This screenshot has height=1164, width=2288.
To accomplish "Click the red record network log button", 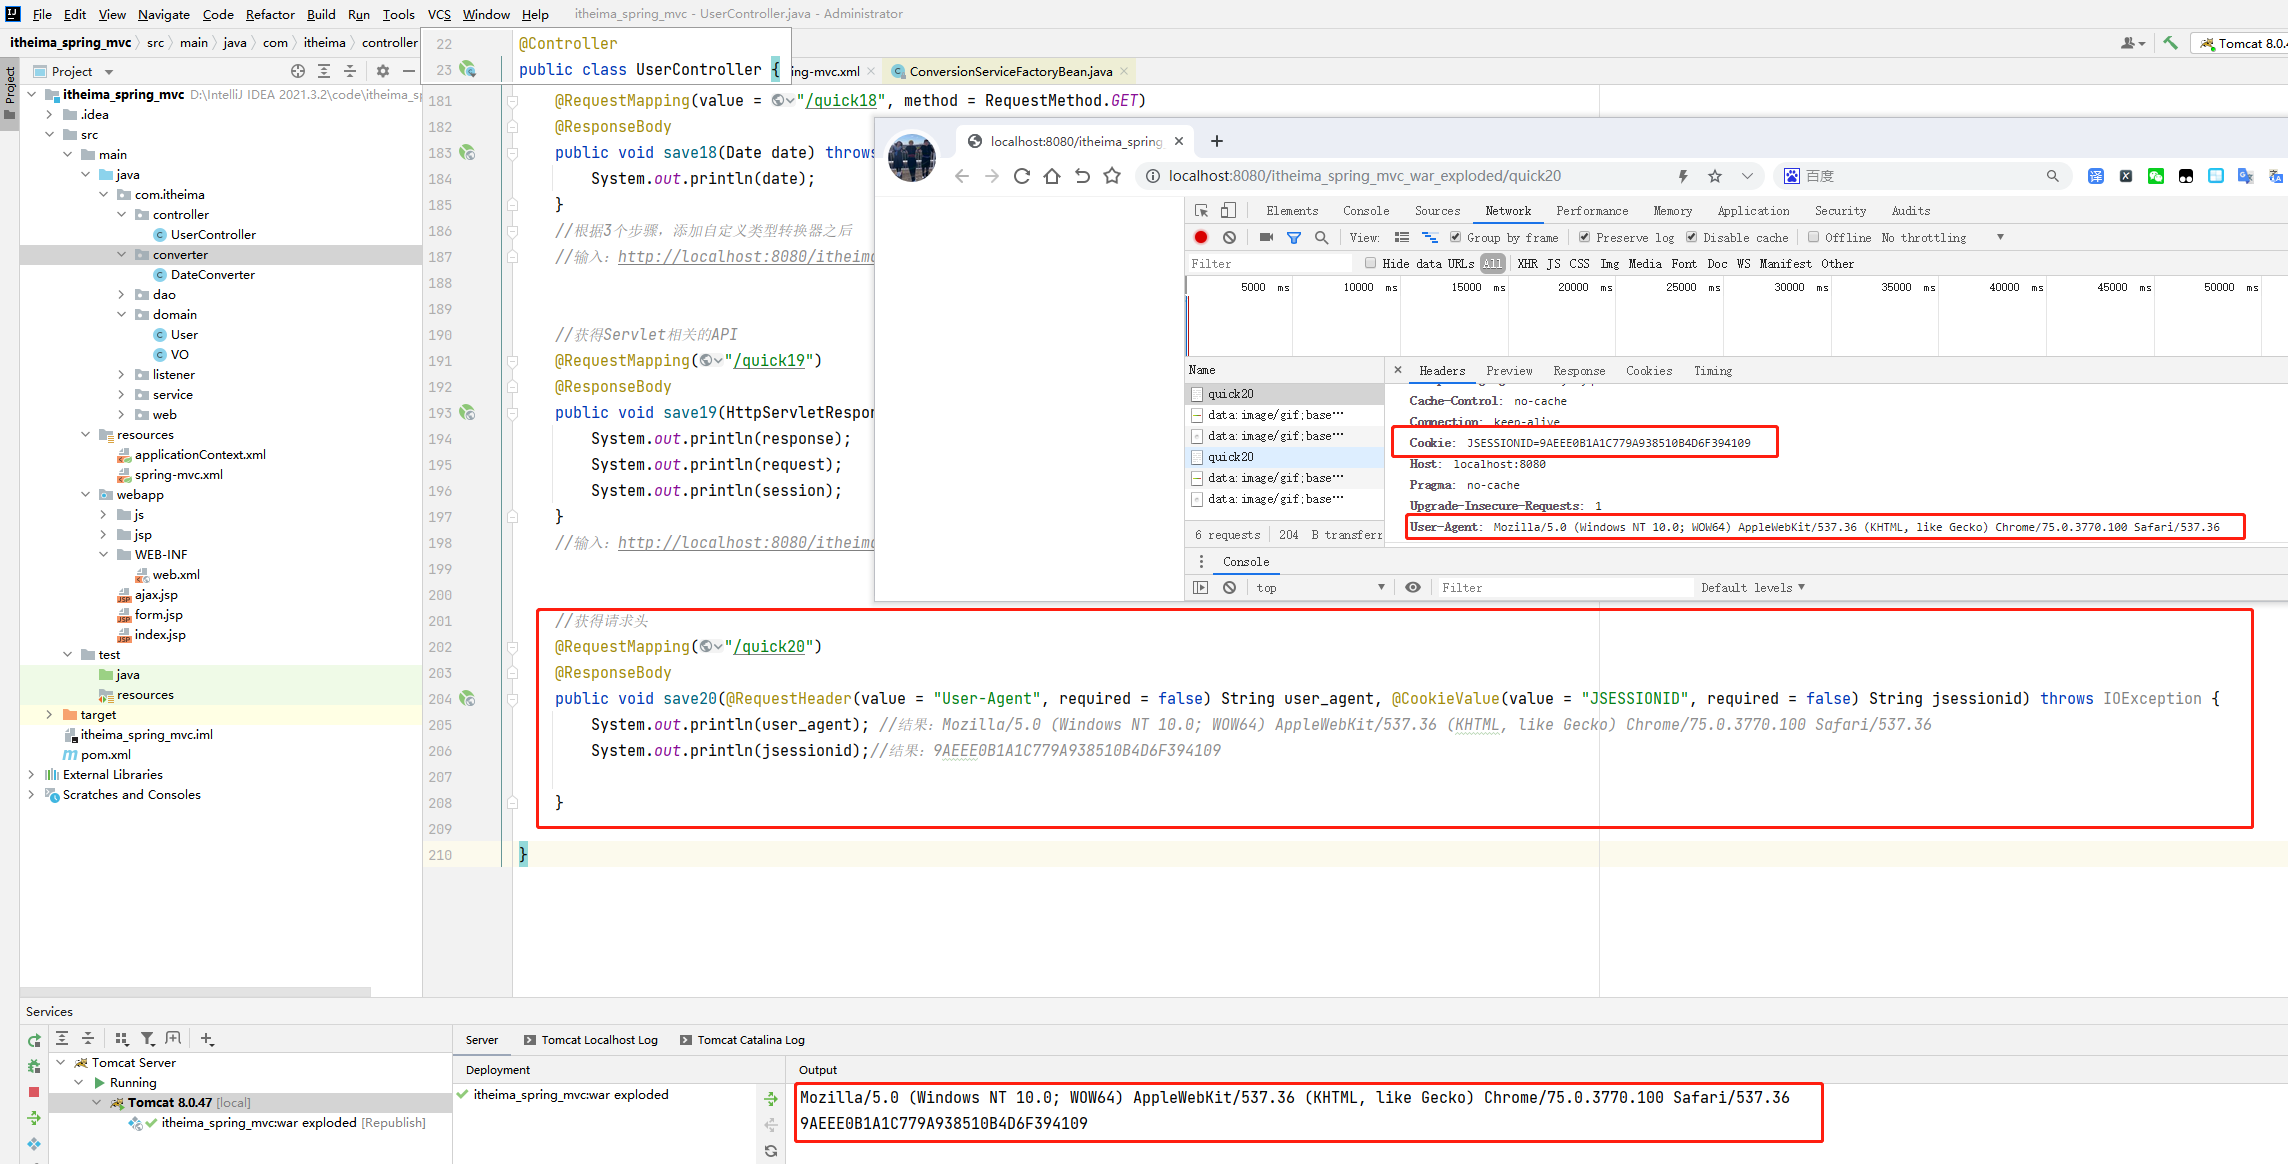I will [x=1201, y=237].
